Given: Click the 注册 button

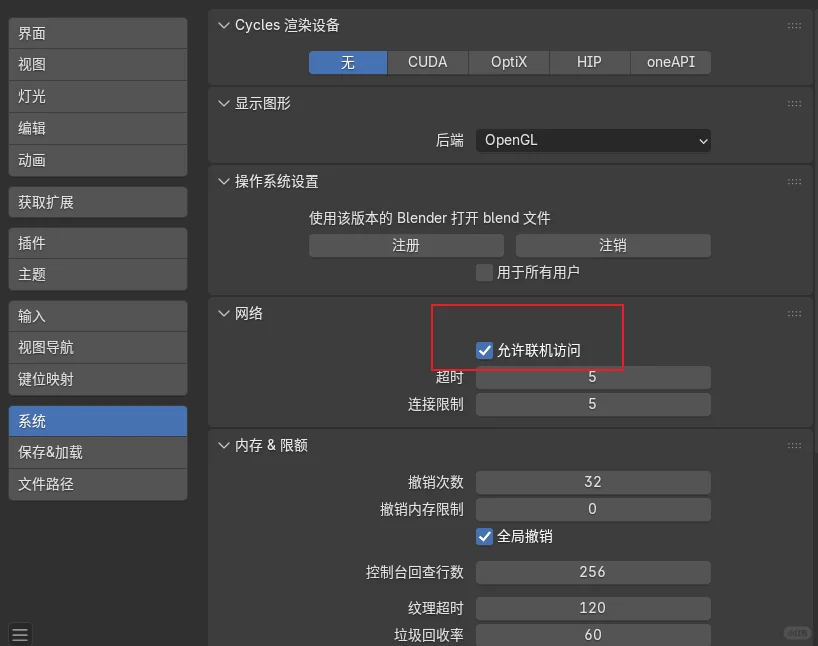Looking at the screenshot, I should coord(406,245).
